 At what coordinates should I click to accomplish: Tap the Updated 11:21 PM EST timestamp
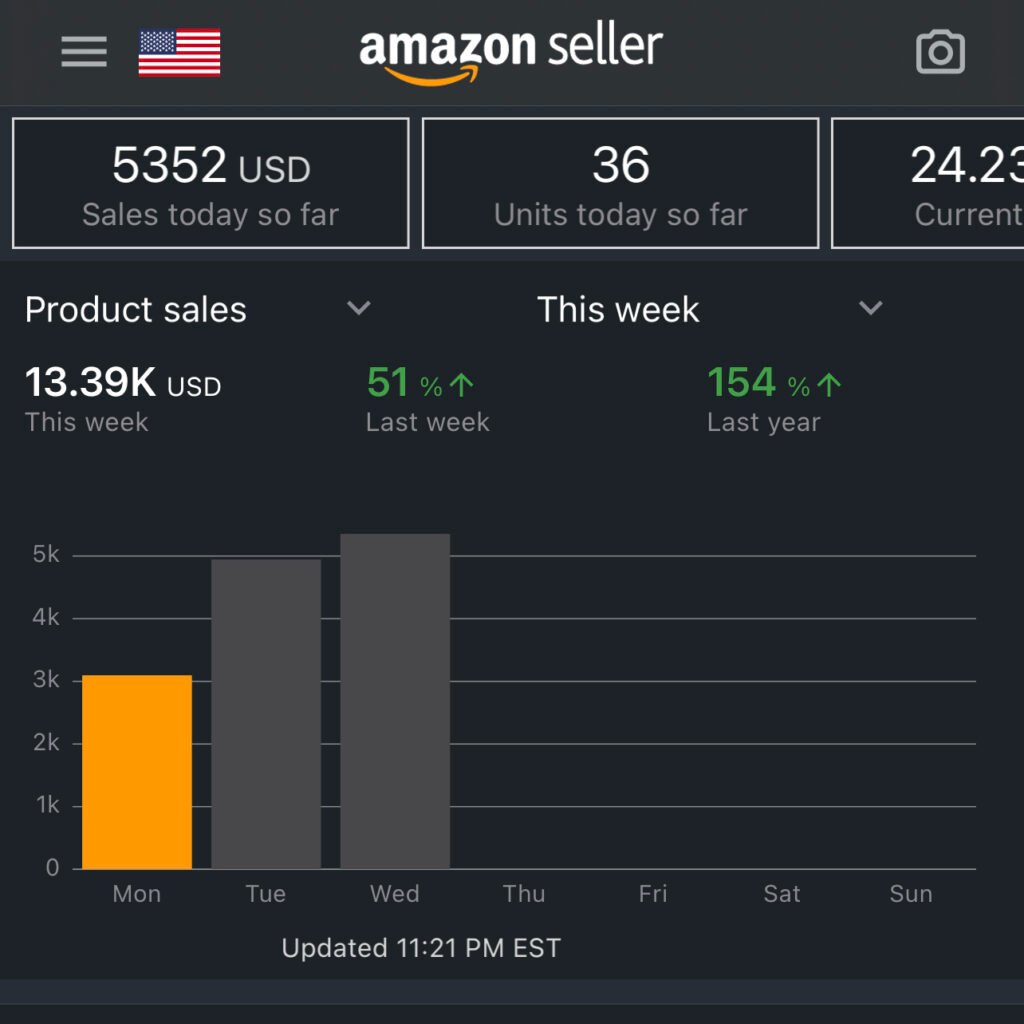(421, 948)
